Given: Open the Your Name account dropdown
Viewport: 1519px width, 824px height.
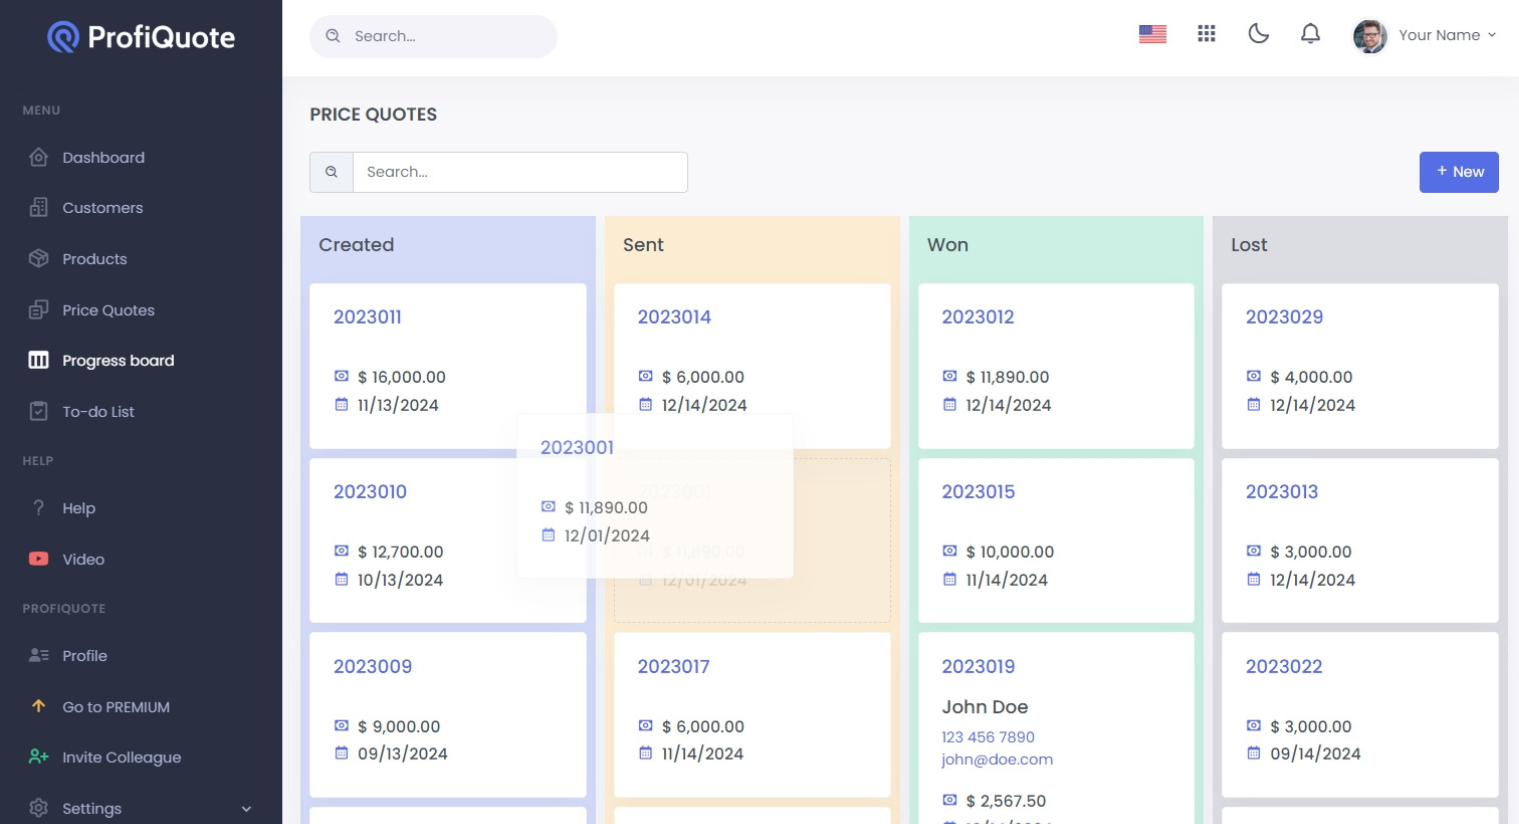Looking at the screenshot, I should (1447, 35).
